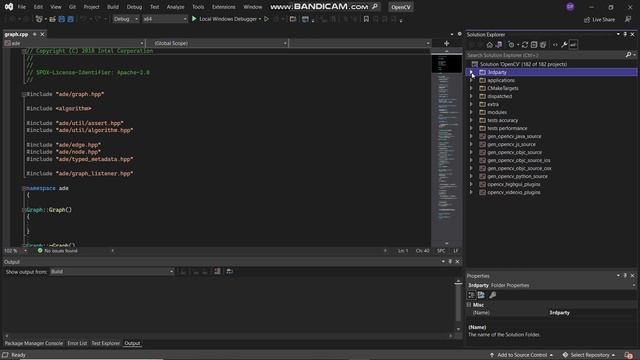This screenshot has height=360, width=640.
Task: Switch to the Error List tab
Action: pyautogui.click(x=77, y=343)
